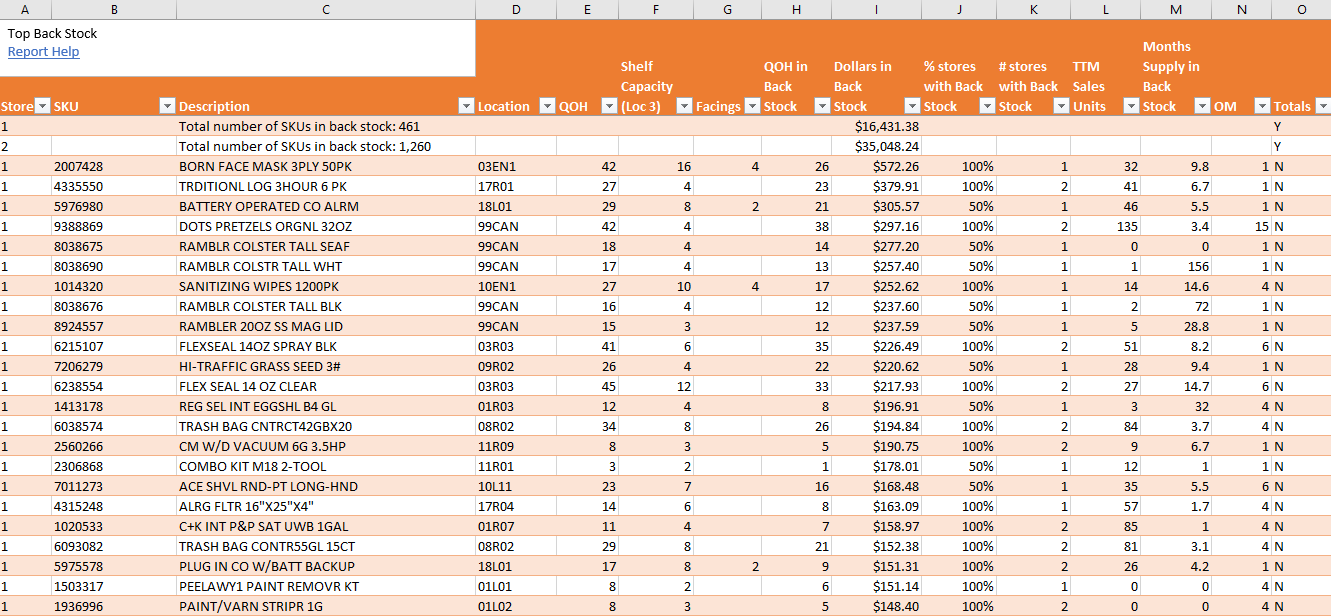Screen dimensions: 1331x616
Task: Select the PEELAWY1 PAINT REMOVR KT cell
Action: point(326,586)
